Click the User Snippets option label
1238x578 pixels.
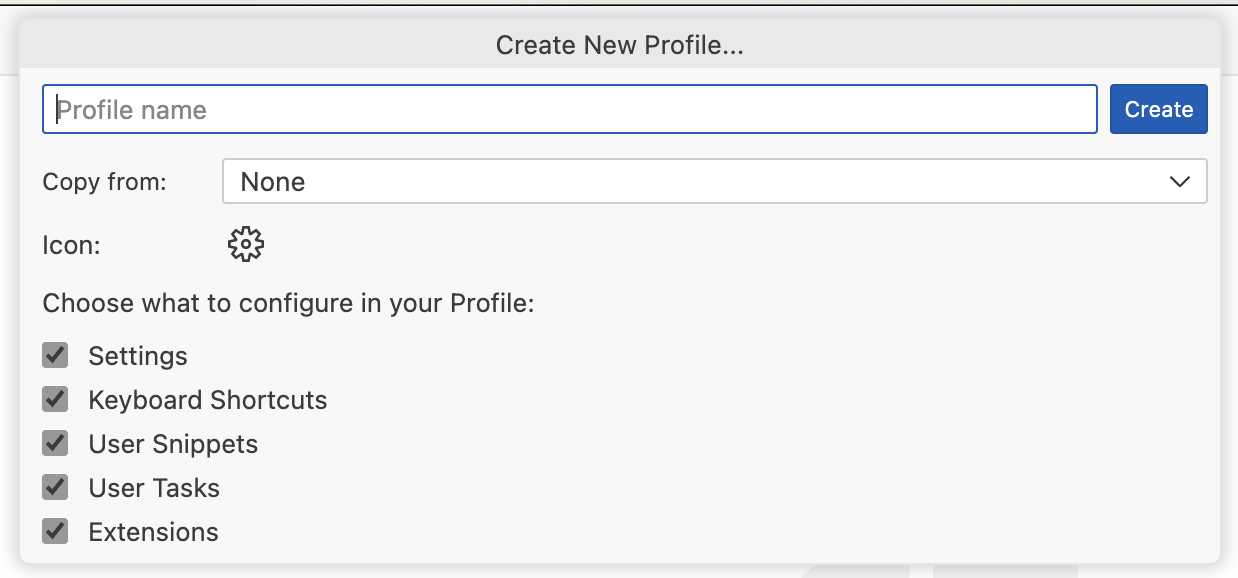(173, 444)
